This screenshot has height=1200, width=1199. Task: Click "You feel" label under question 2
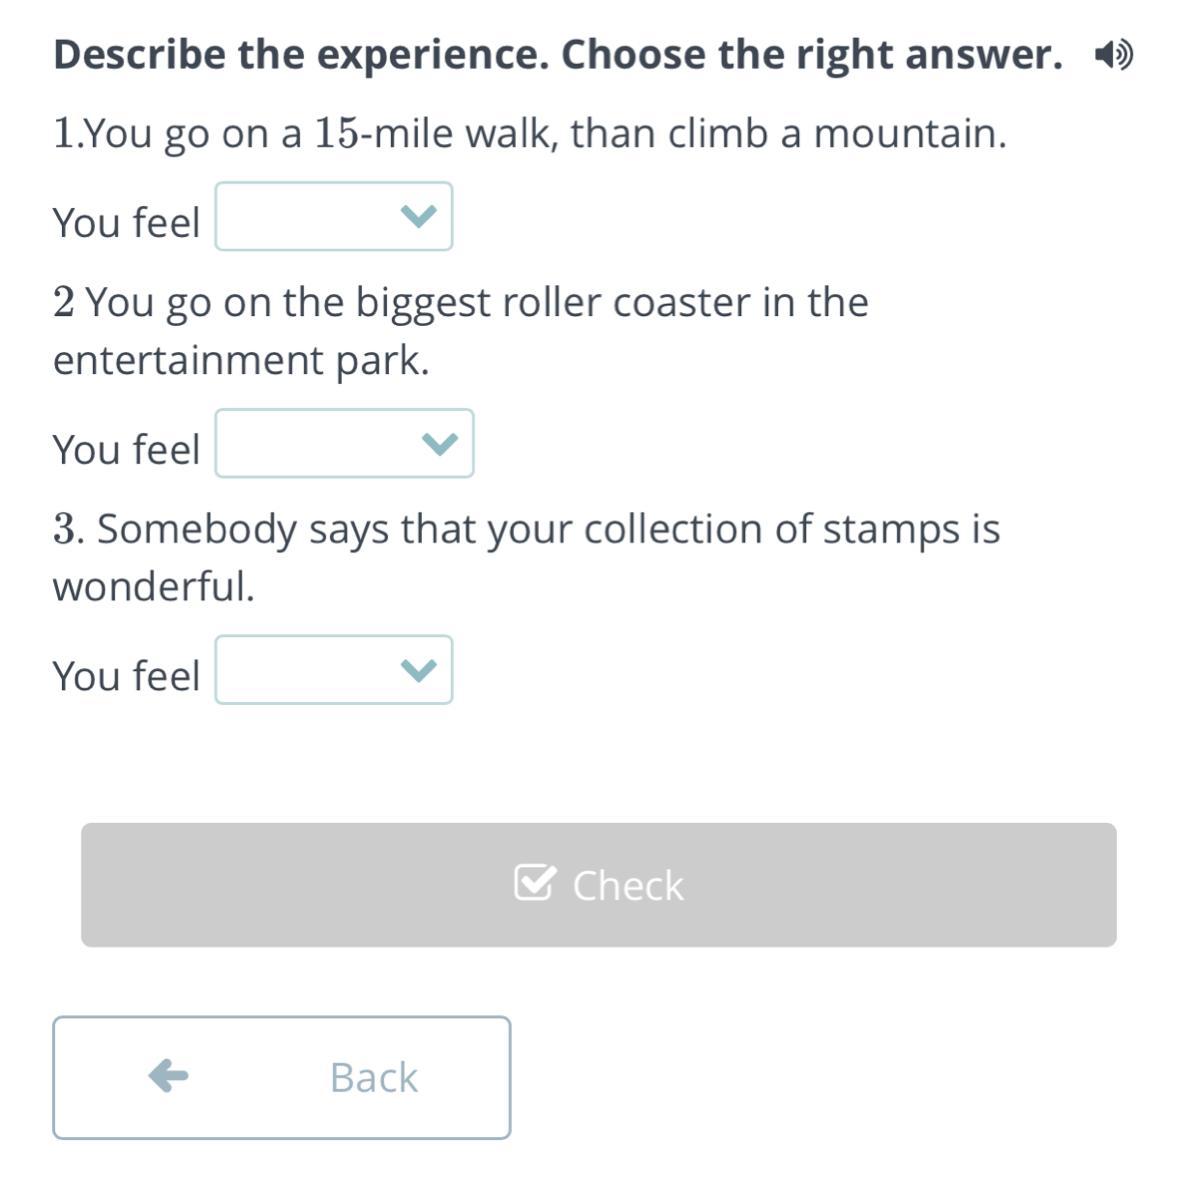[126, 449]
